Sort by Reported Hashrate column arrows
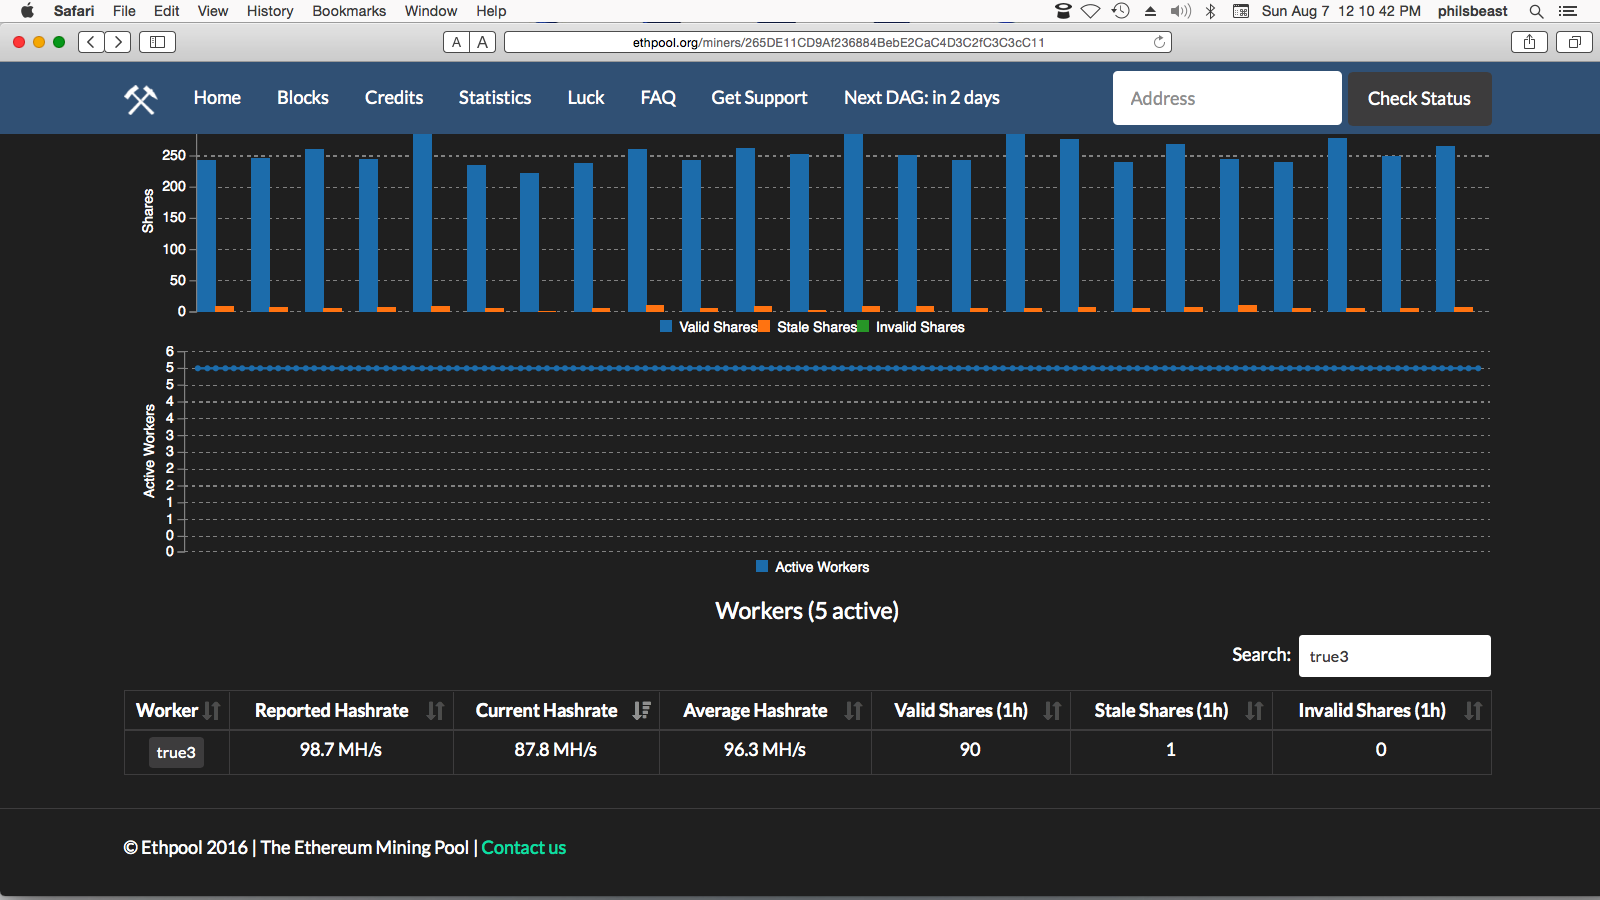 point(435,710)
